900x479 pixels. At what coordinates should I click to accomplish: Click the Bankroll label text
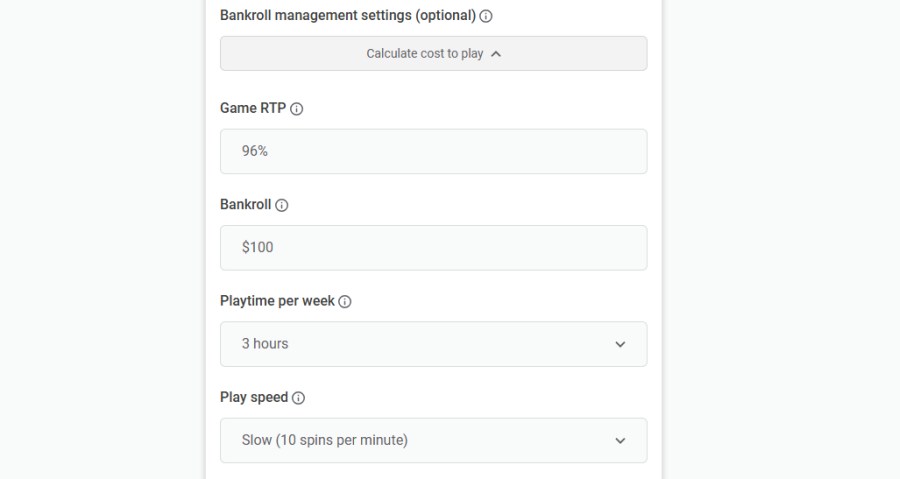click(245, 204)
